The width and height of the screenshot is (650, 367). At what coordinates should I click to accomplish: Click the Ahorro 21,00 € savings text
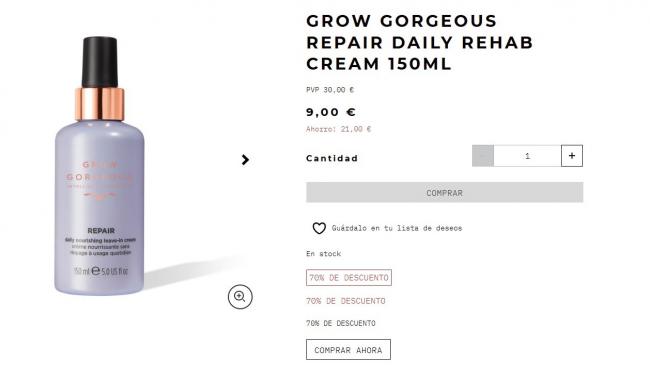(x=338, y=129)
